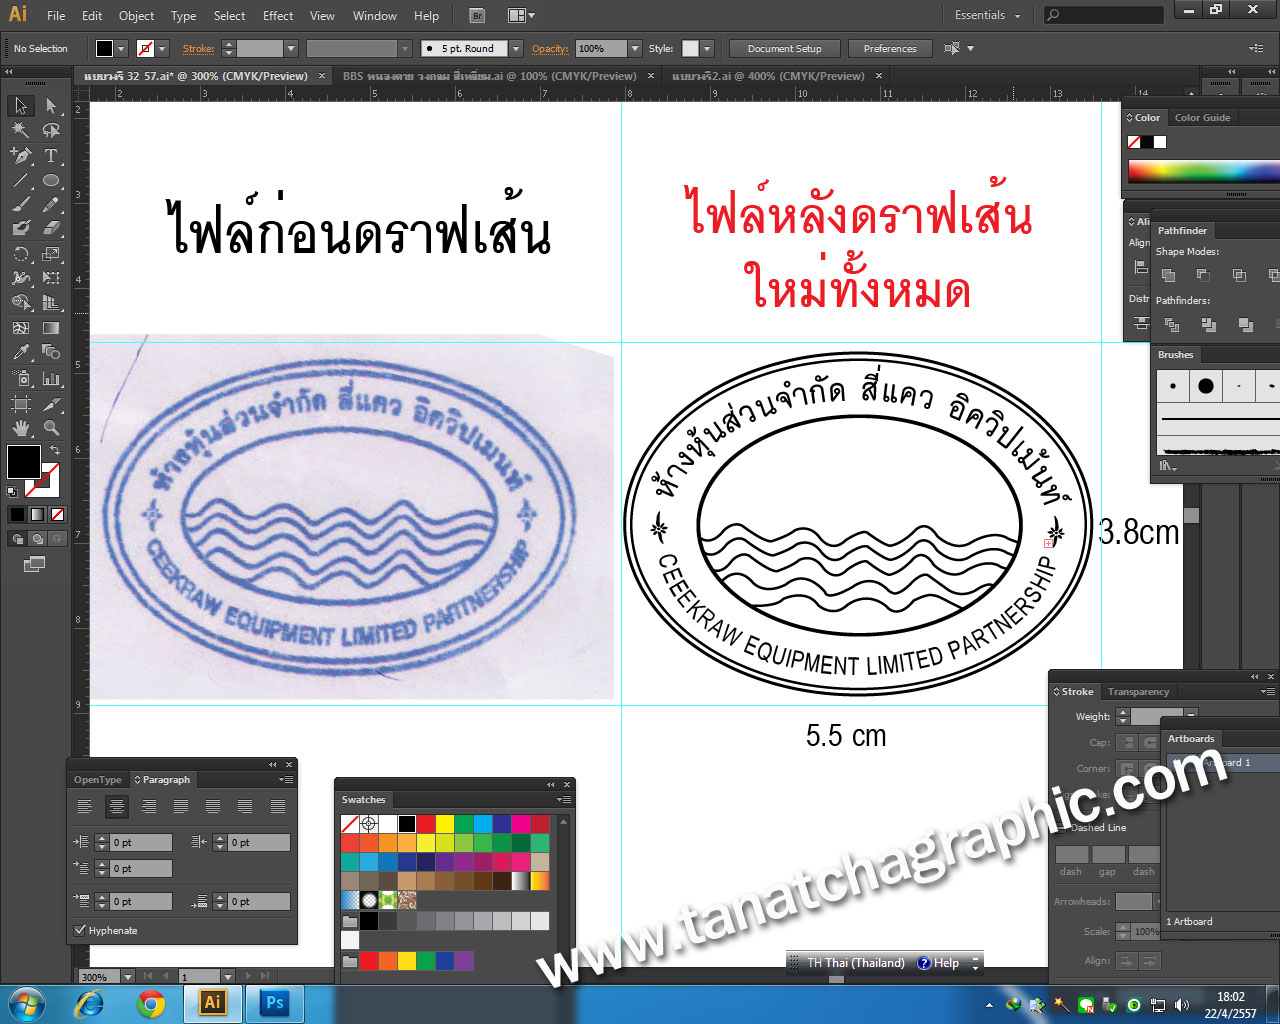Select the Zoom tool in toolbox
The height and width of the screenshot is (1024, 1280).
tap(51, 428)
